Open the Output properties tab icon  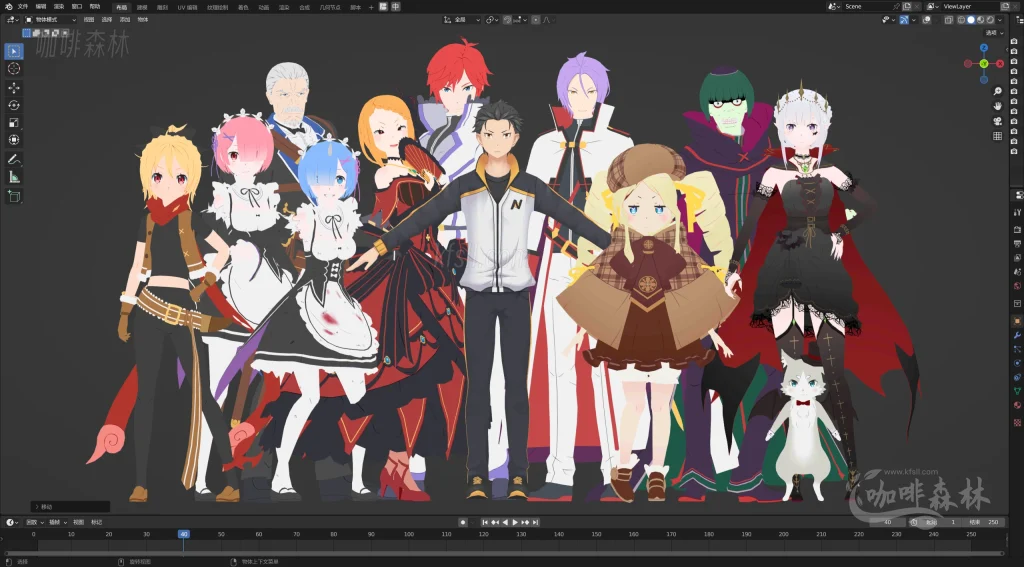coord(1017,244)
